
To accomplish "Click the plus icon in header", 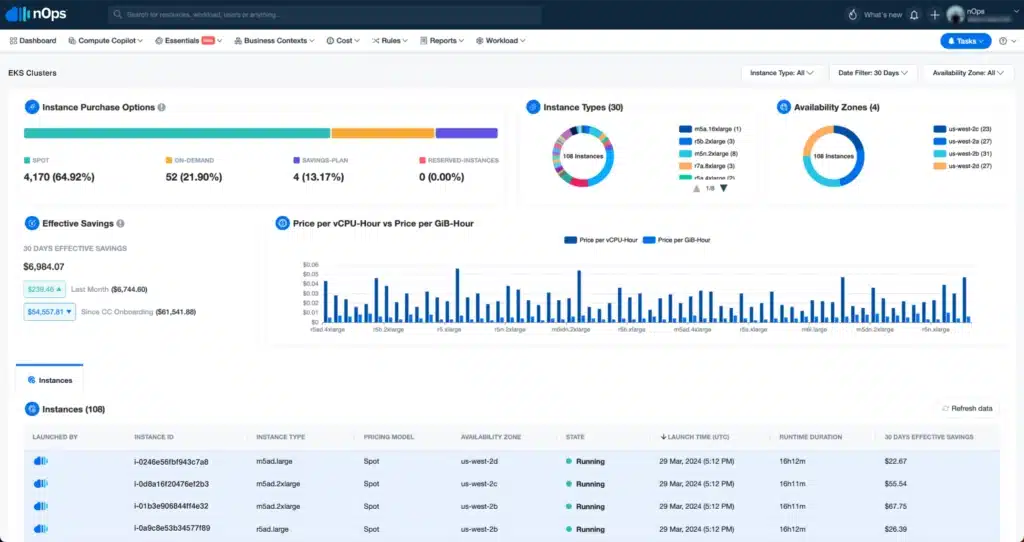I will click(935, 15).
